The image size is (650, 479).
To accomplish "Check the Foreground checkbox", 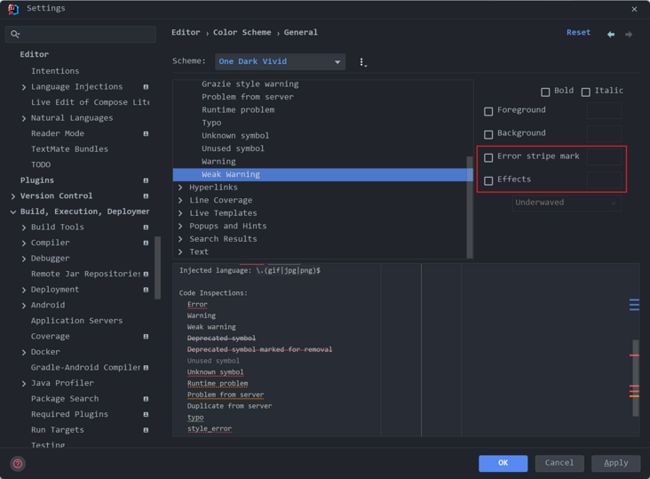I will tap(488, 111).
